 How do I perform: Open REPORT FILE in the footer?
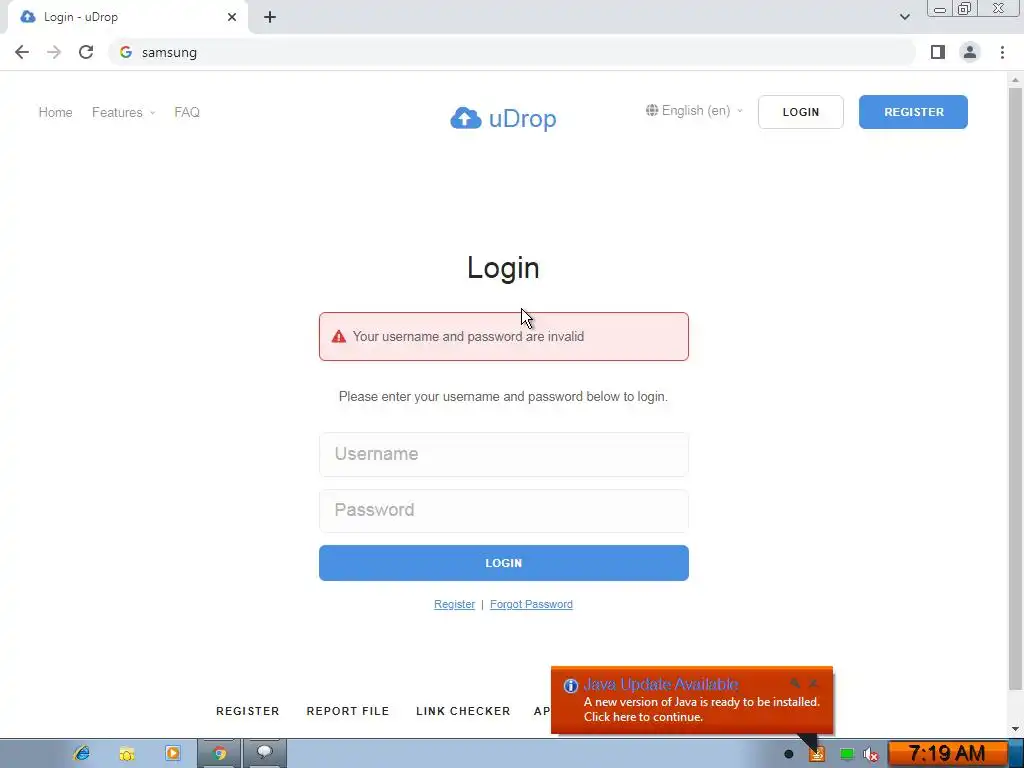click(x=347, y=711)
